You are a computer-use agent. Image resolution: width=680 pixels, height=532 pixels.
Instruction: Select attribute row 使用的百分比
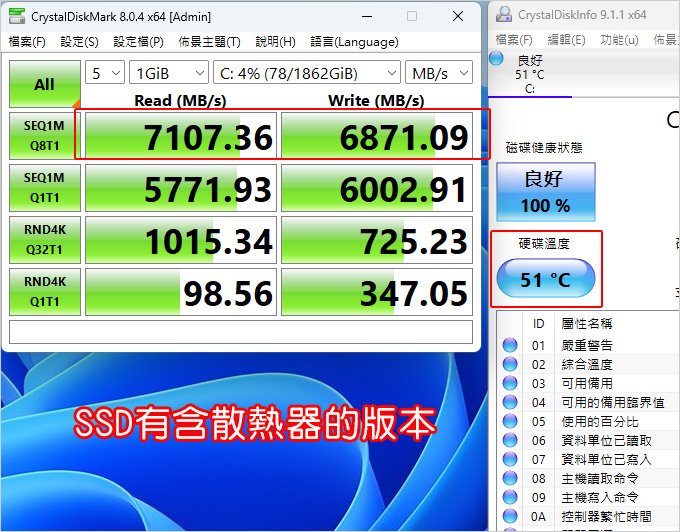(588, 421)
